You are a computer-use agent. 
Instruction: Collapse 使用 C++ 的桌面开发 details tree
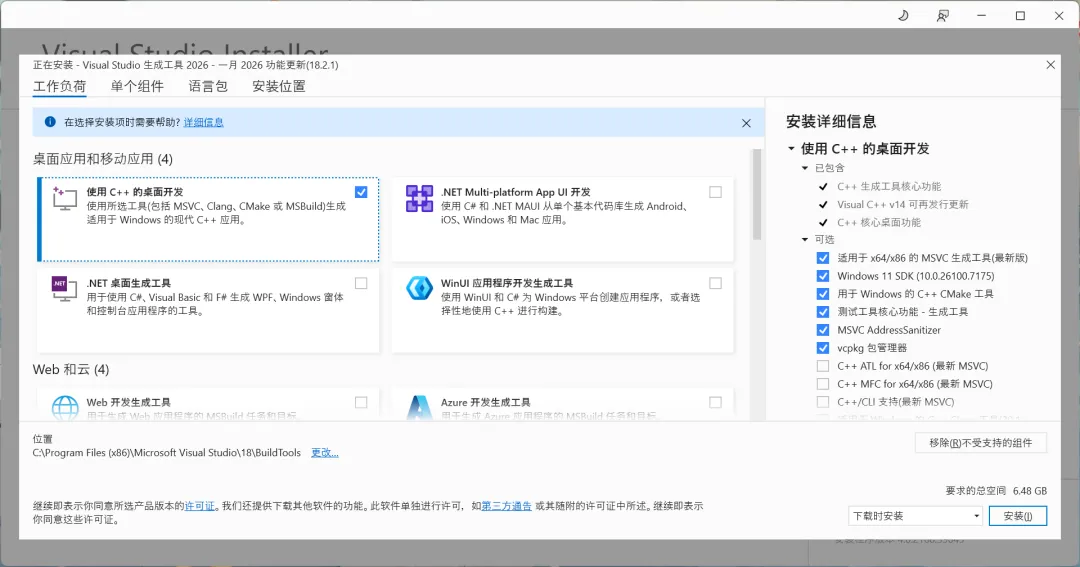click(x=791, y=149)
